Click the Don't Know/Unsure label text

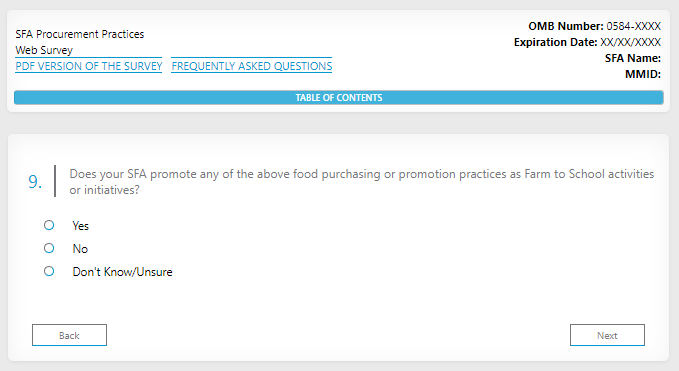tap(123, 272)
